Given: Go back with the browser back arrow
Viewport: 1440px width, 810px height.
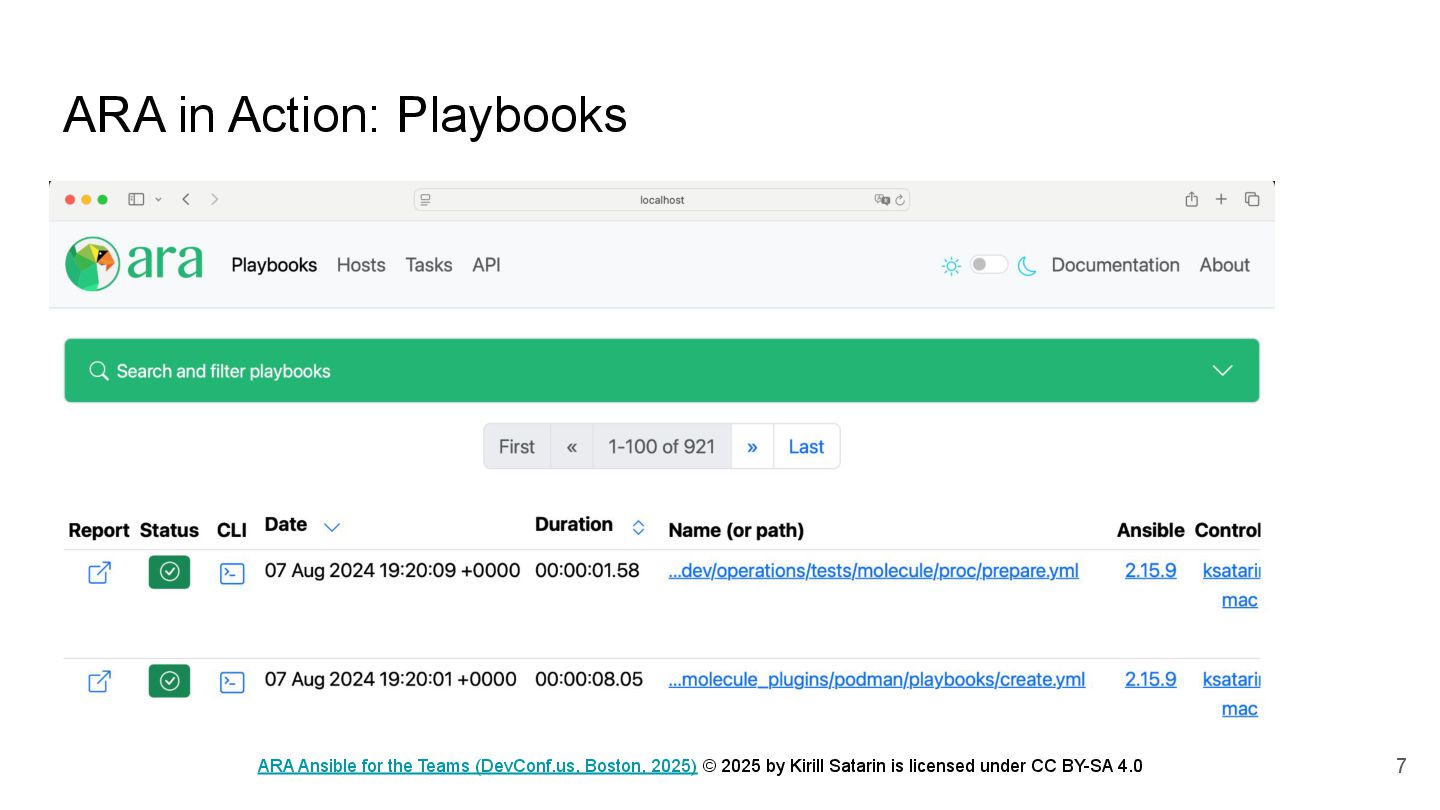Looking at the screenshot, I should pos(186,200).
